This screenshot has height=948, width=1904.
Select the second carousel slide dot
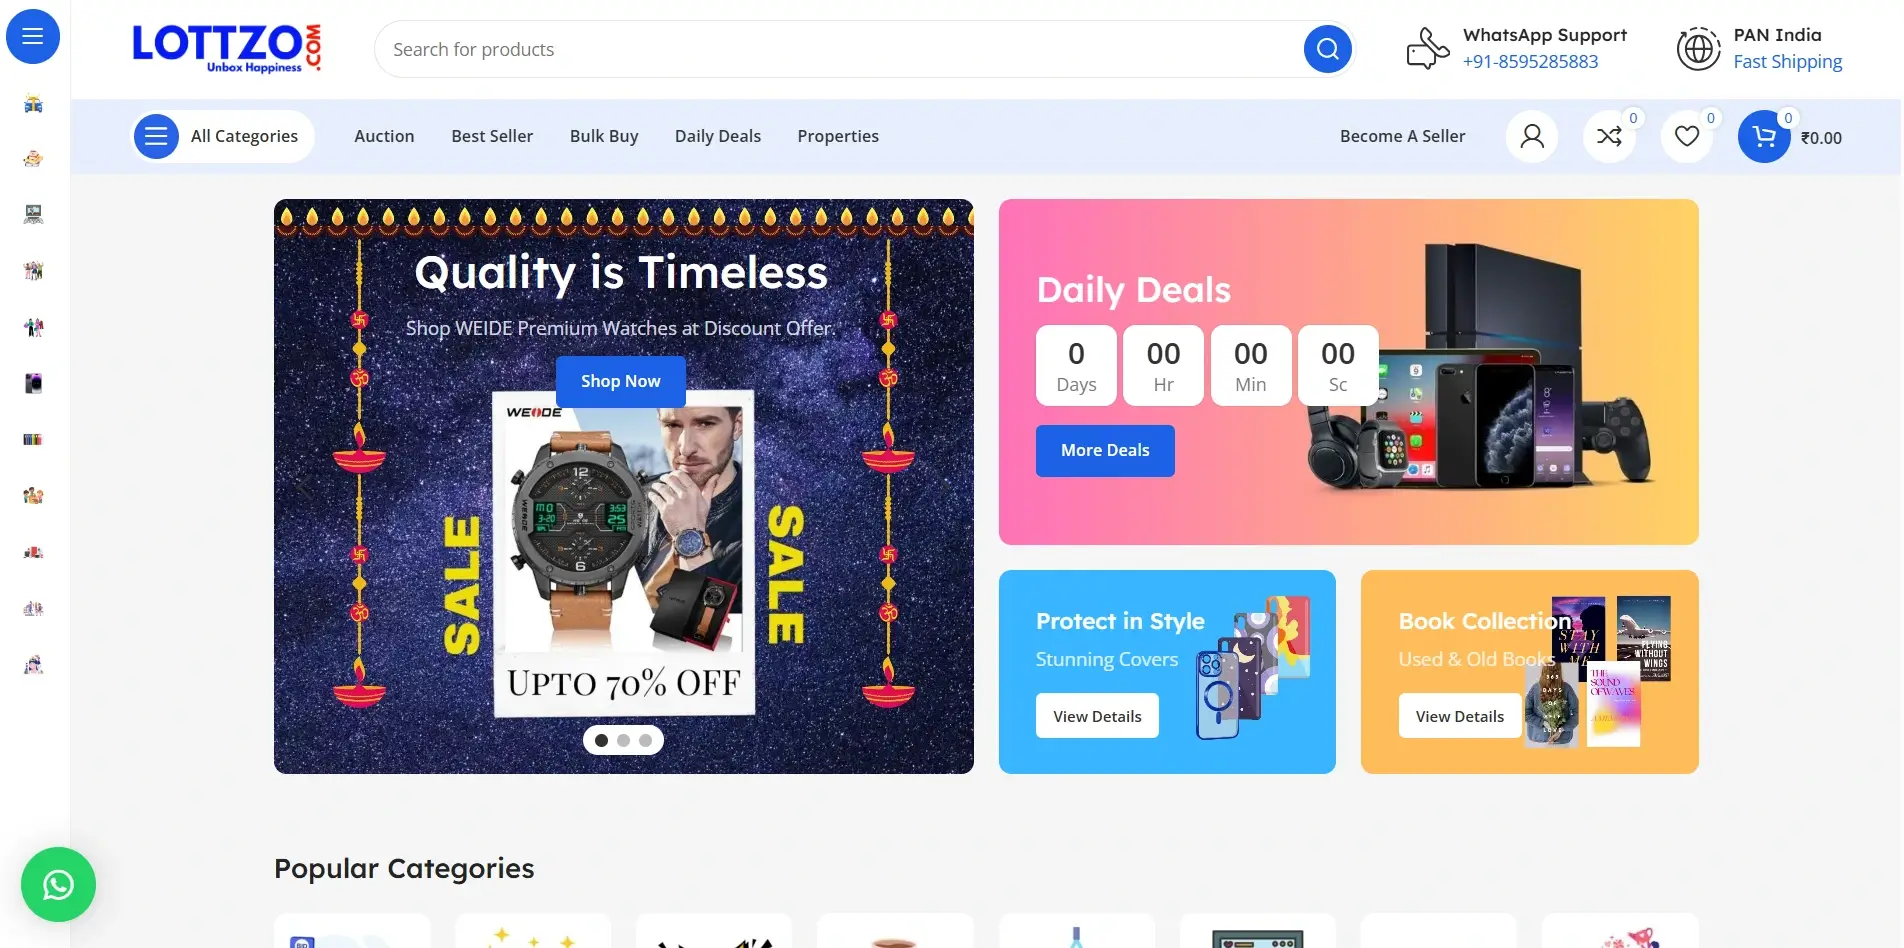(623, 740)
